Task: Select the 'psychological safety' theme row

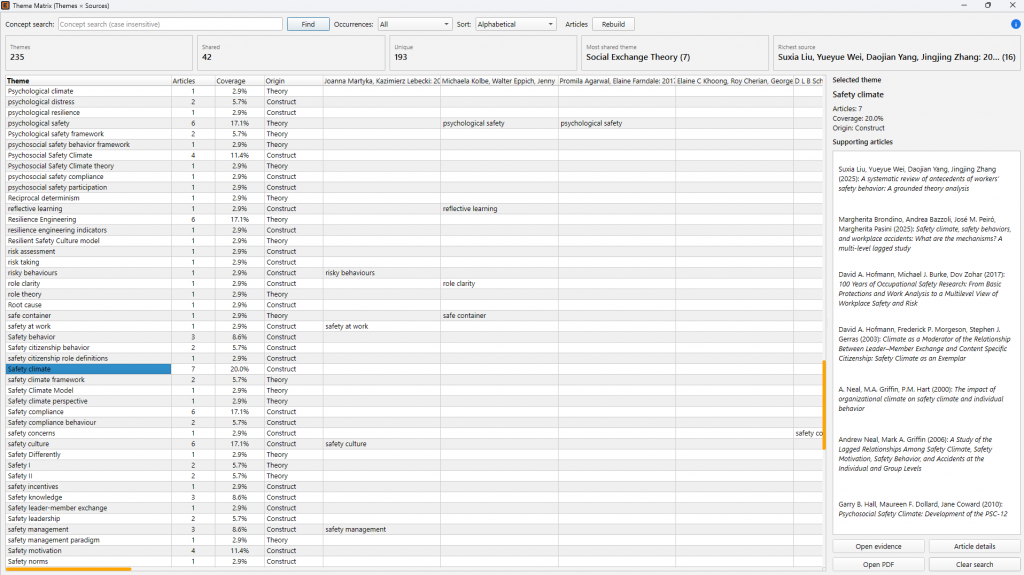Action: pyautogui.click(x=88, y=123)
